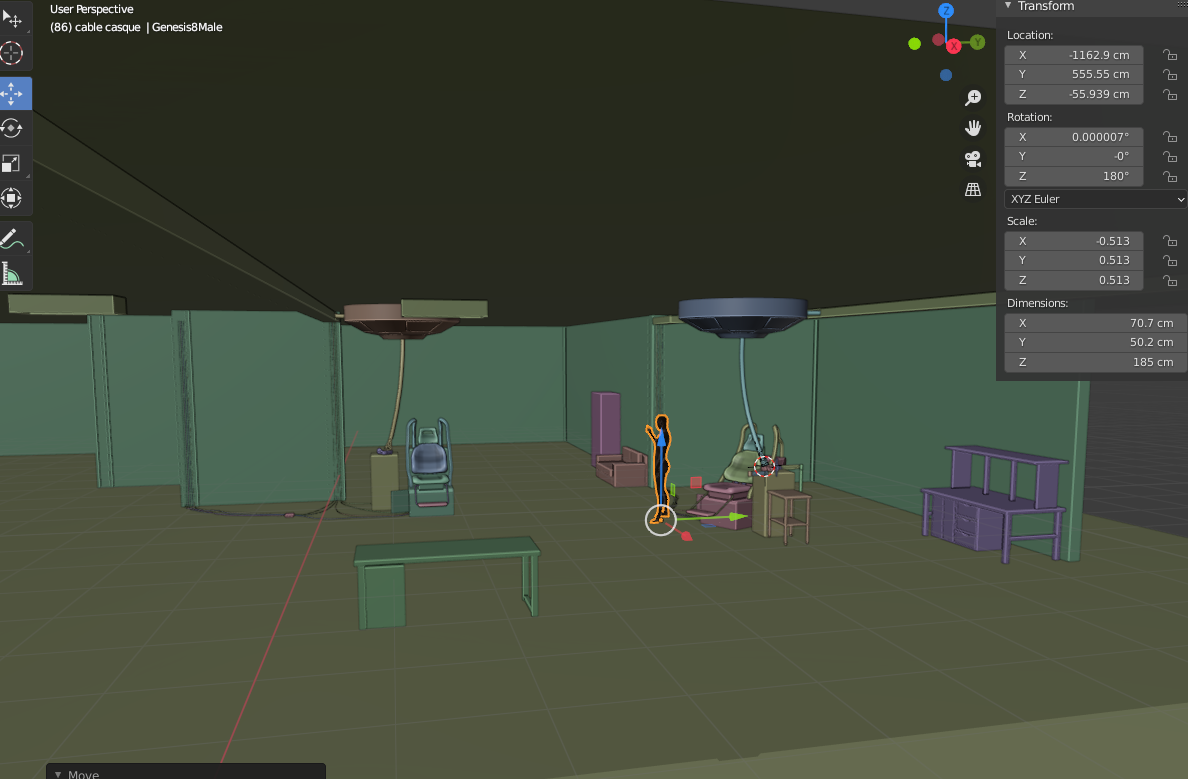Viewport: 1188px width, 779px height.
Task: Activate the Move tool
Action: point(12,94)
